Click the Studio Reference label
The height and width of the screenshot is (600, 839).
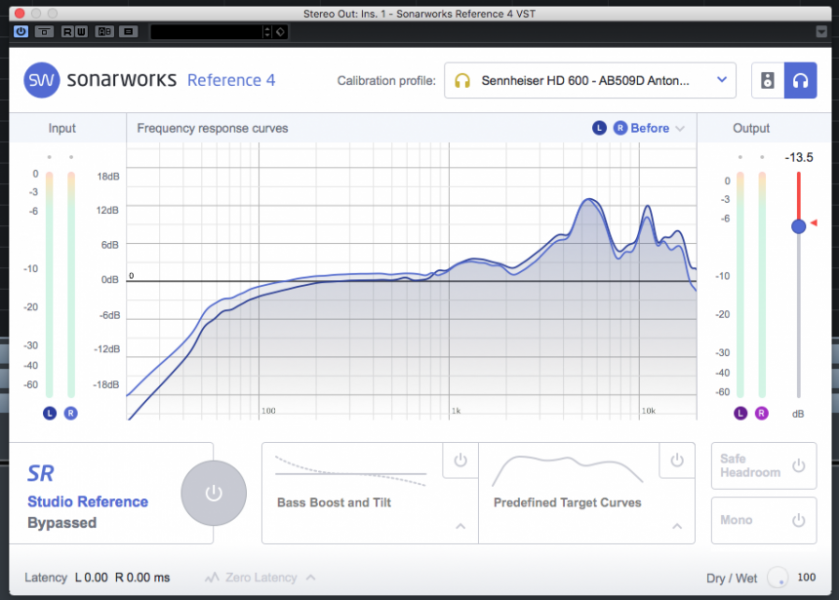point(88,502)
